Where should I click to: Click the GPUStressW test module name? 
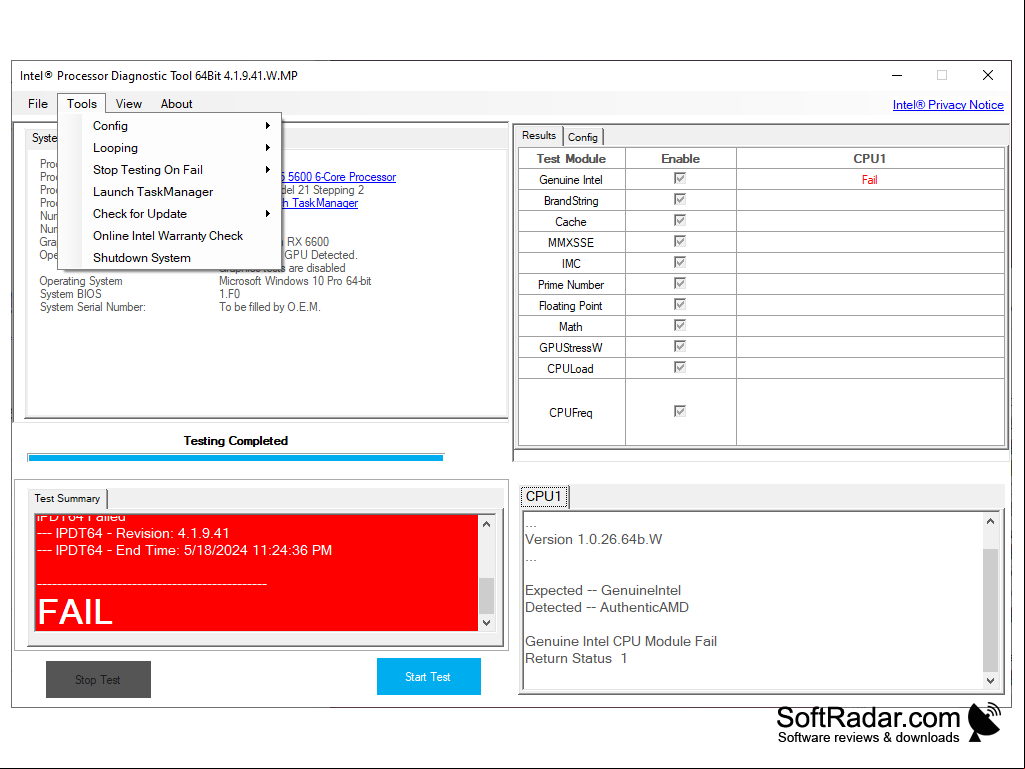[x=571, y=348]
